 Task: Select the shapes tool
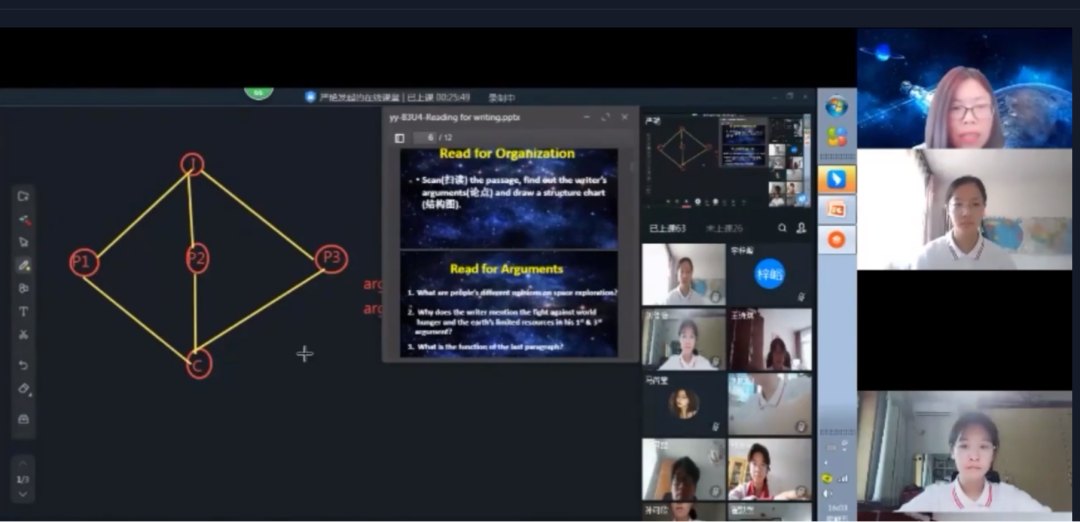[24, 288]
